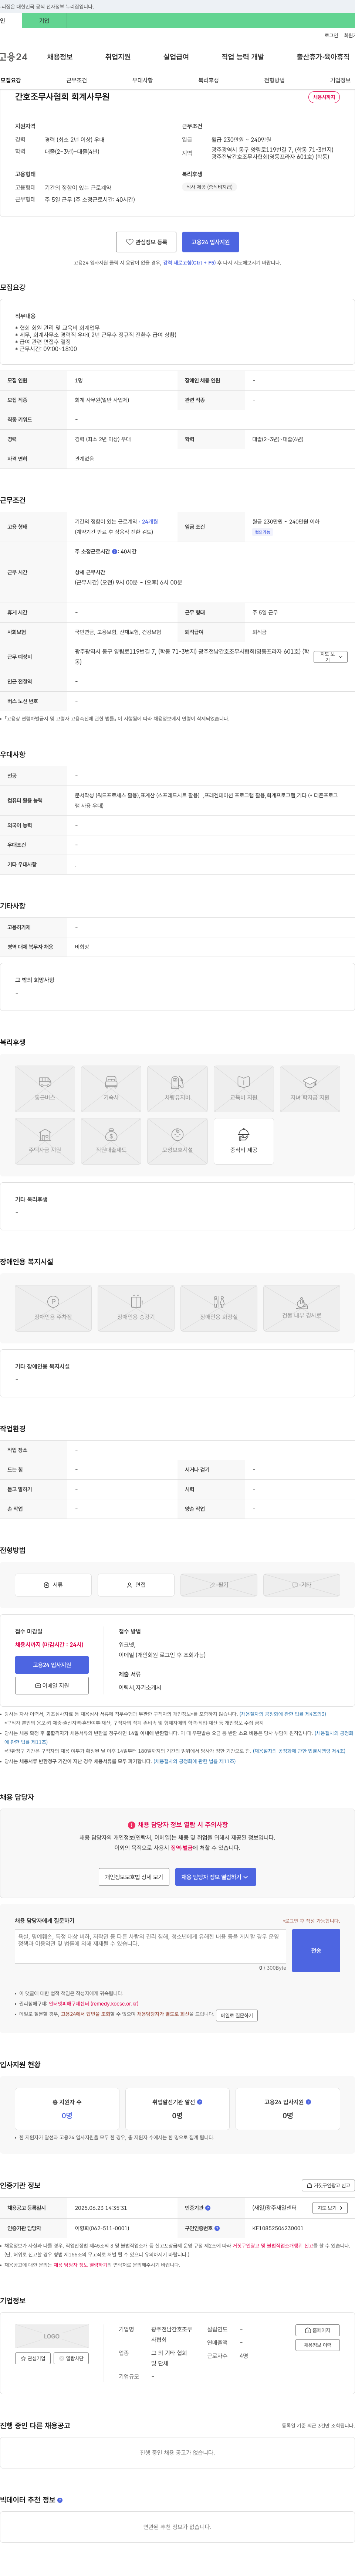Open the 지도 보기 dropdown by workplace

point(330,657)
